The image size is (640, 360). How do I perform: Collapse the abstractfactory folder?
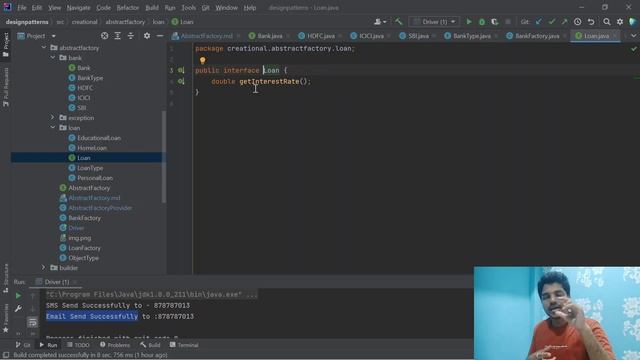point(44,48)
